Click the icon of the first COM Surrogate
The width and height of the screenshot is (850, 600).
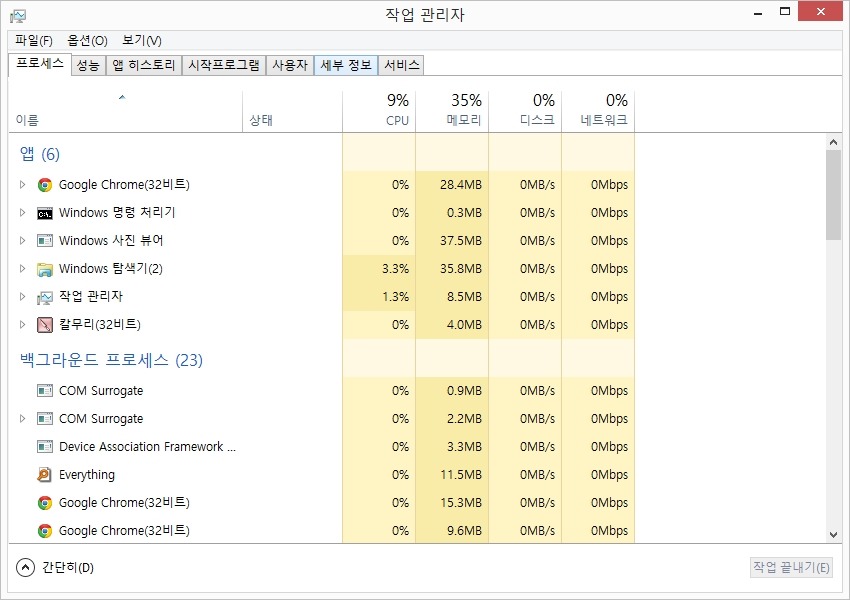tap(44, 391)
